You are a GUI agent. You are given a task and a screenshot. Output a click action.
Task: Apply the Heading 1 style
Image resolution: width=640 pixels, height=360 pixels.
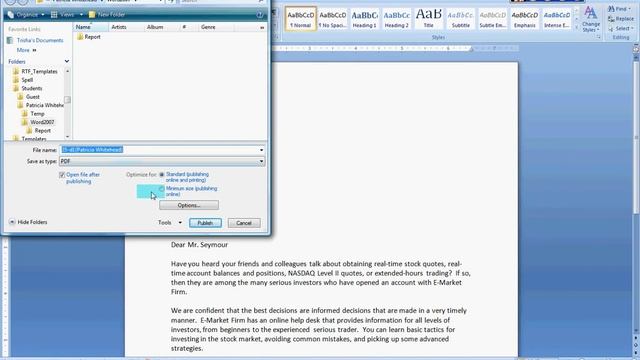(x=364, y=19)
